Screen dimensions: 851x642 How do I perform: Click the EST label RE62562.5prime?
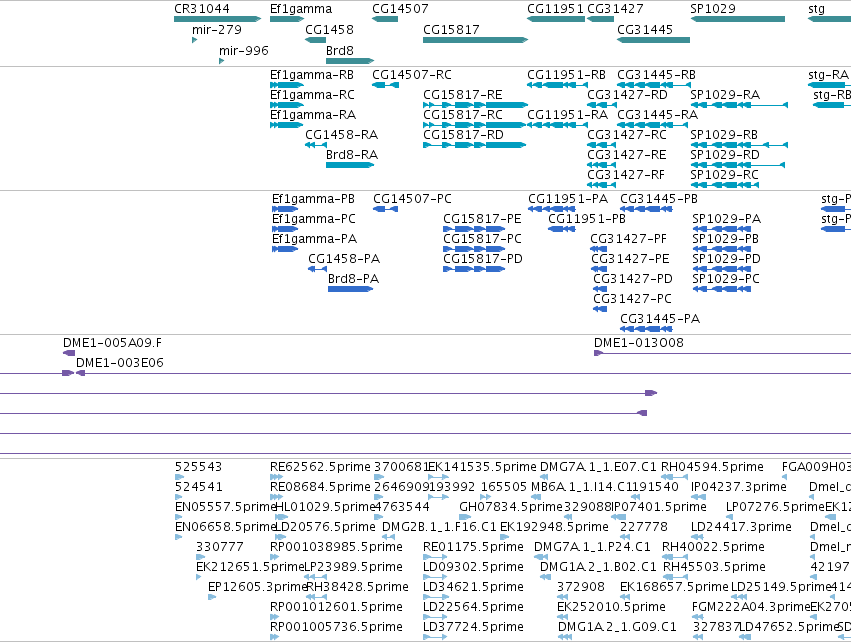320,467
